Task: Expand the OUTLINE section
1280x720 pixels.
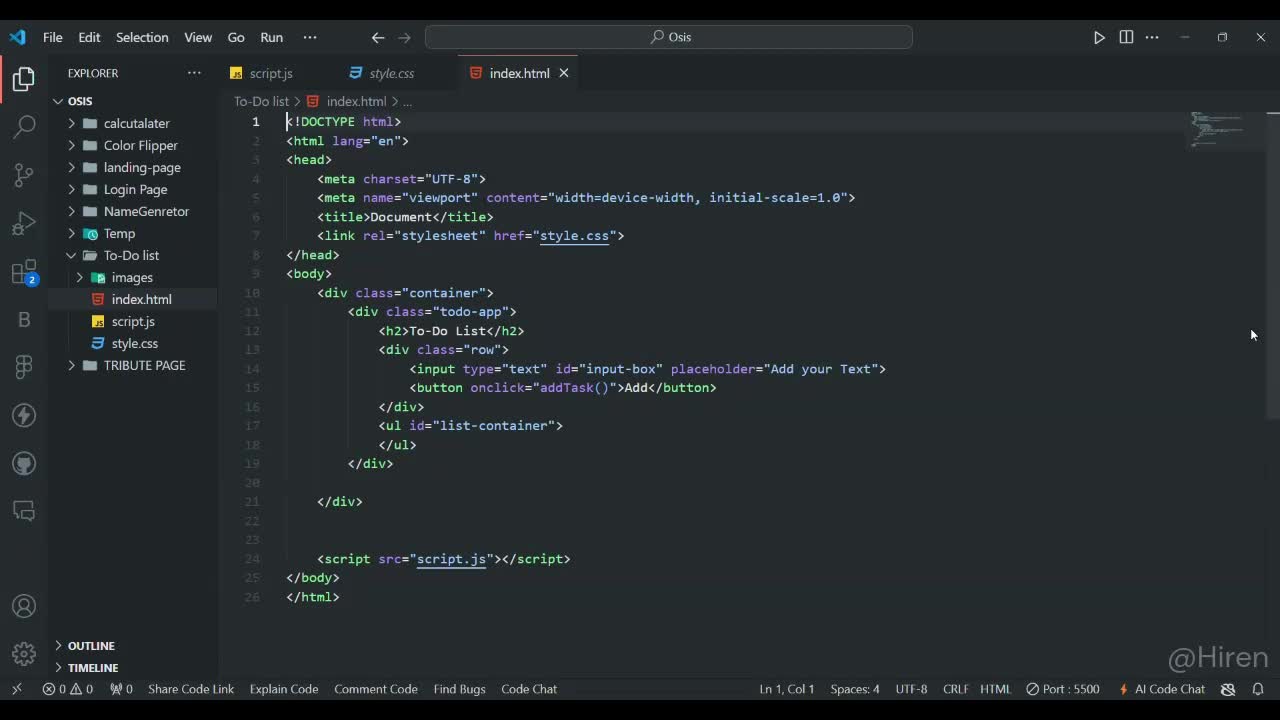Action: point(91,646)
